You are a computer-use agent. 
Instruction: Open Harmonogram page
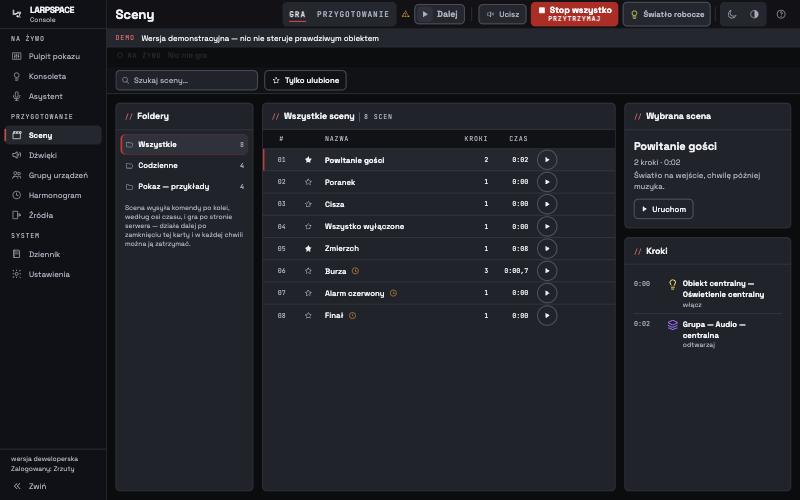click(x=53, y=195)
